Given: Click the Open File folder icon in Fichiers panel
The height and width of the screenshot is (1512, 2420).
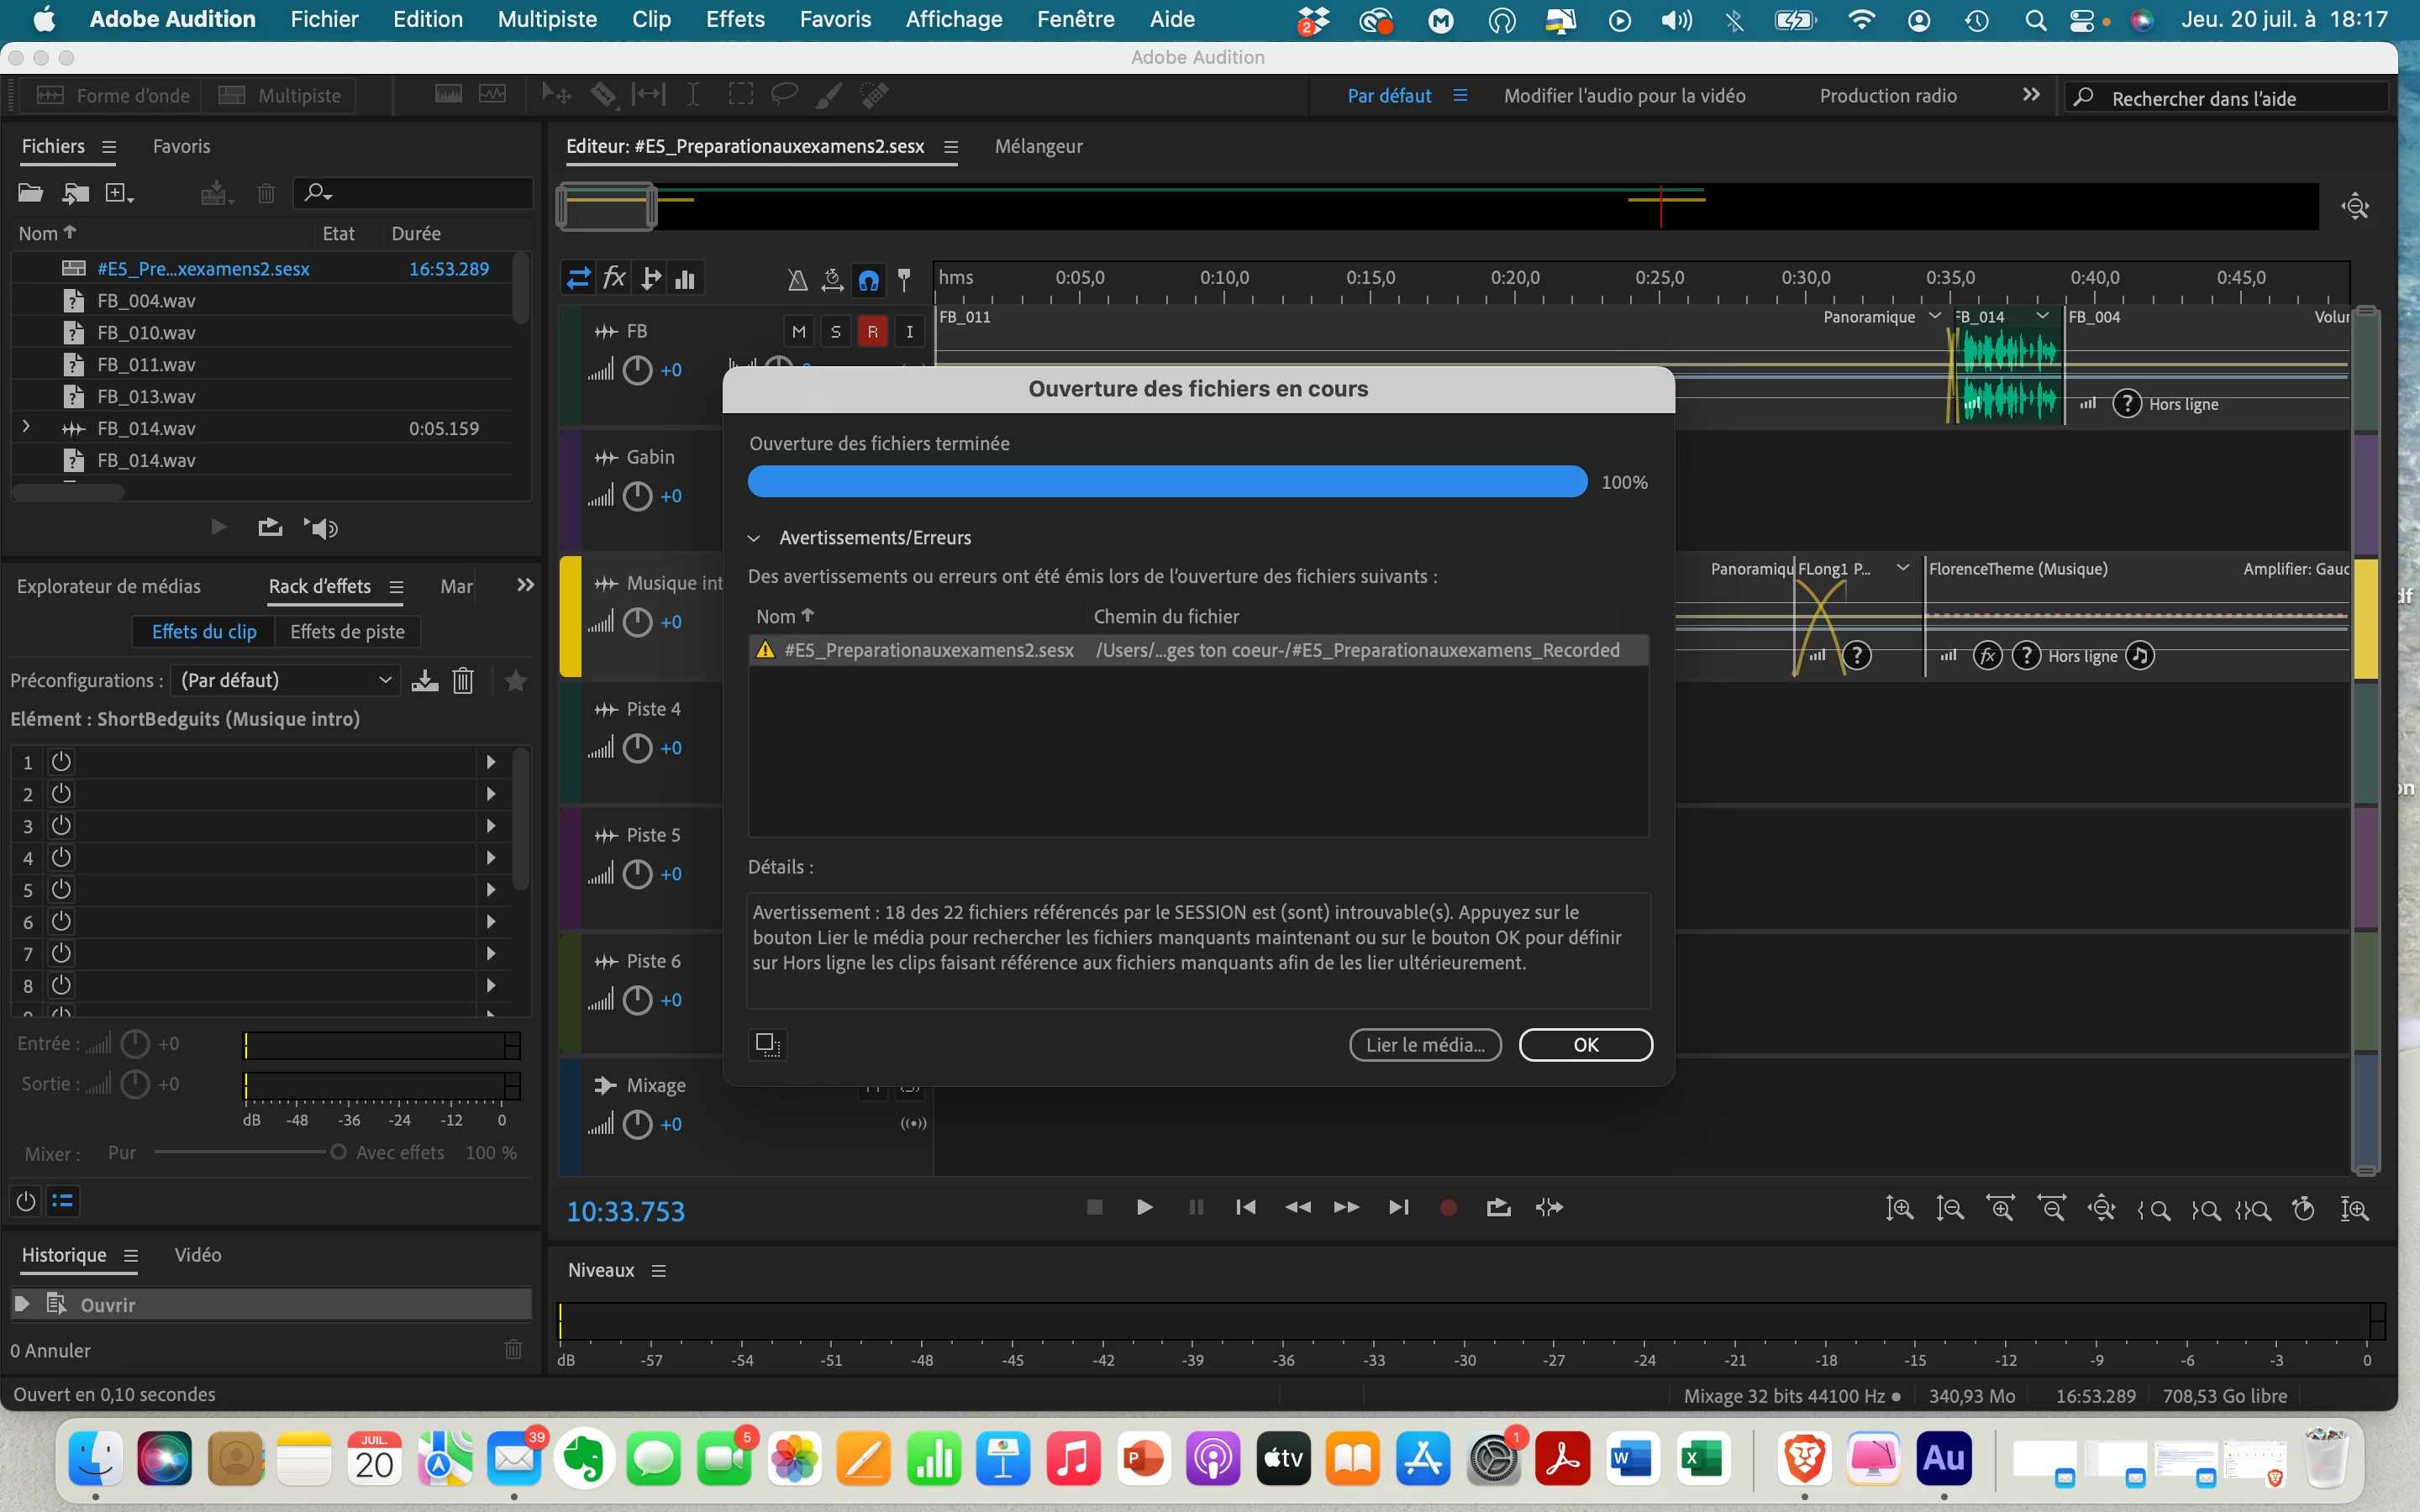Looking at the screenshot, I should [30, 193].
